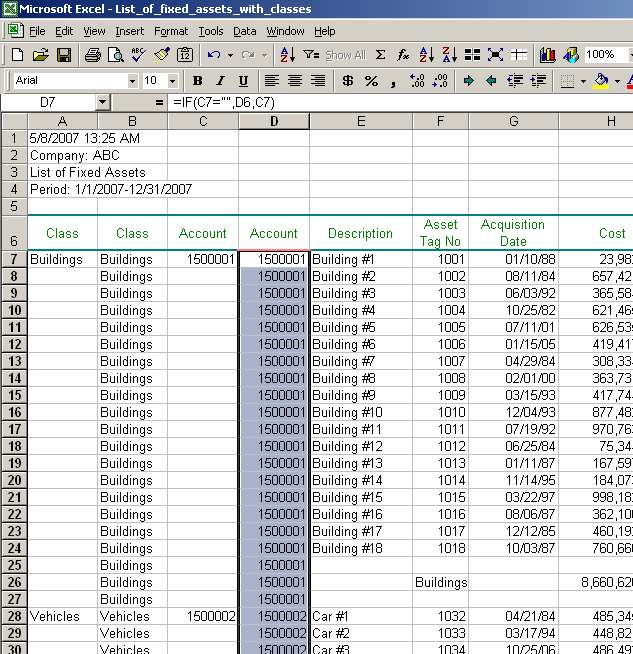The width and height of the screenshot is (633, 654).
Task: Toggle align right
Action: coord(318,80)
